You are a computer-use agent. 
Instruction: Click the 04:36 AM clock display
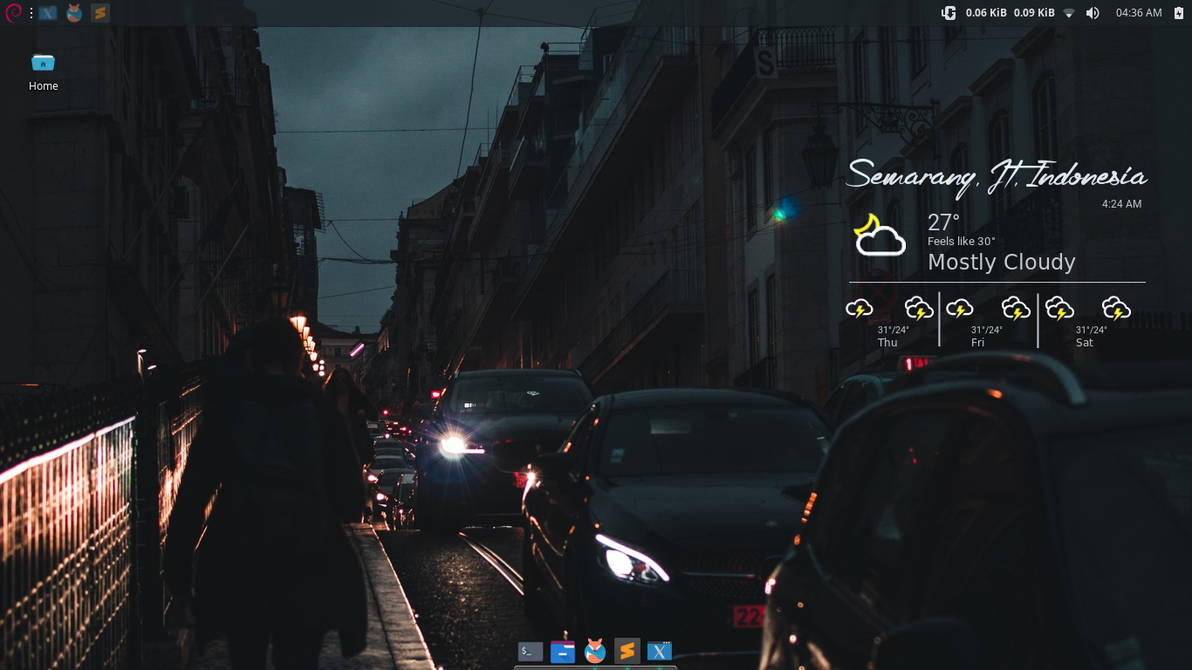(x=1139, y=13)
